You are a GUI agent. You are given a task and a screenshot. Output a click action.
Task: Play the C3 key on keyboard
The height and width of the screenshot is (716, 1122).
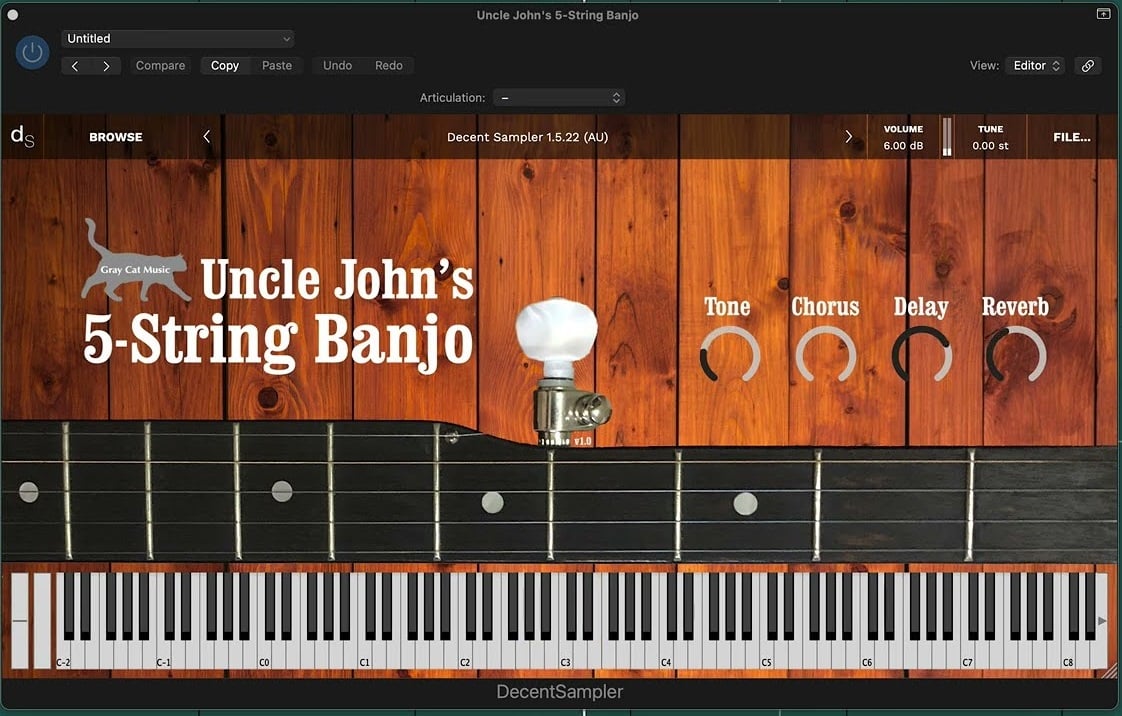pyautogui.click(x=565, y=654)
